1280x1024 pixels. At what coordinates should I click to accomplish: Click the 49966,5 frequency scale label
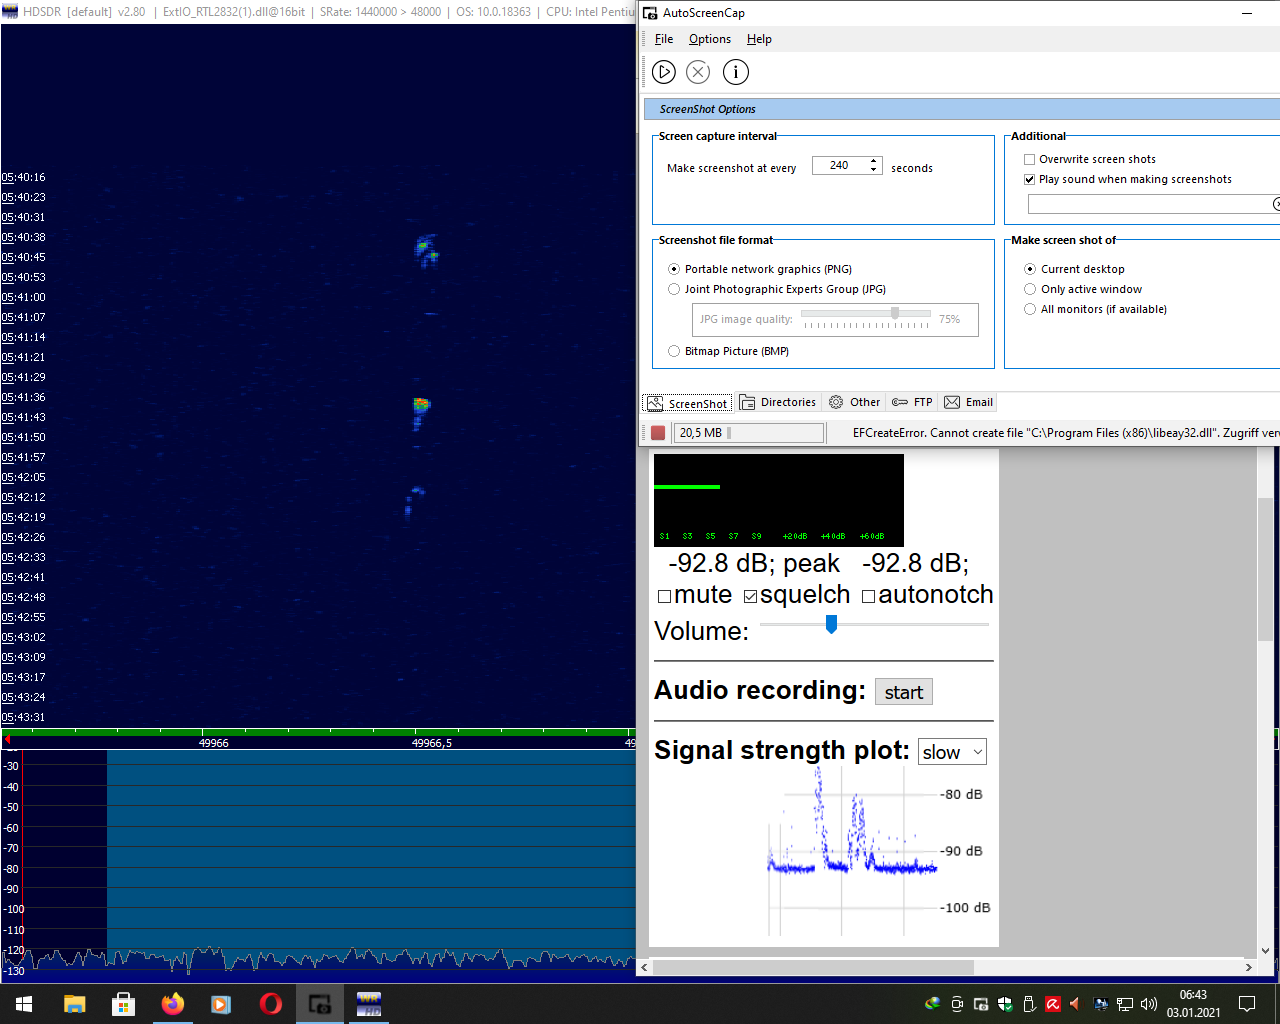click(432, 743)
